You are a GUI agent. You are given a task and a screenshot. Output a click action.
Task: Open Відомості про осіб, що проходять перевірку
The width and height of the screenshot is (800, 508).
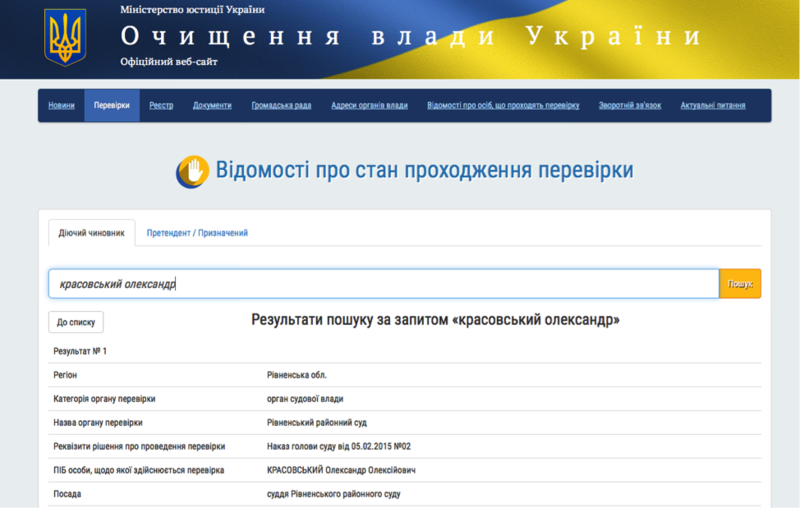tap(503, 106)
